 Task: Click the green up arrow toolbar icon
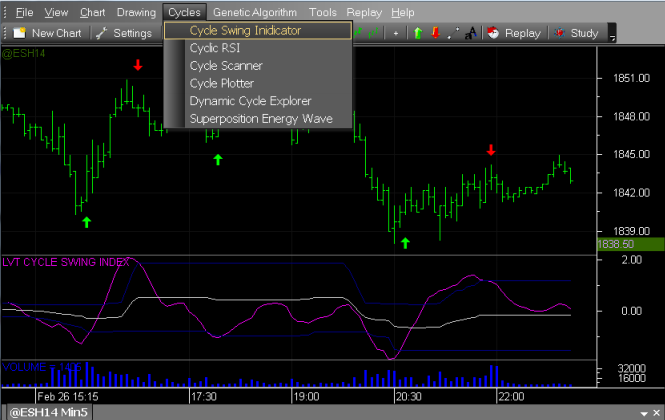[417, 33]
